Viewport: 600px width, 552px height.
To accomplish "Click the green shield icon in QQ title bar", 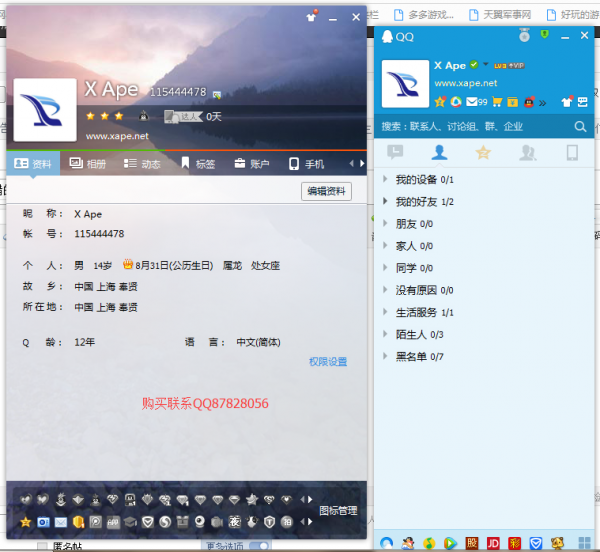I will pyautogui.click(x=545, y=34).
